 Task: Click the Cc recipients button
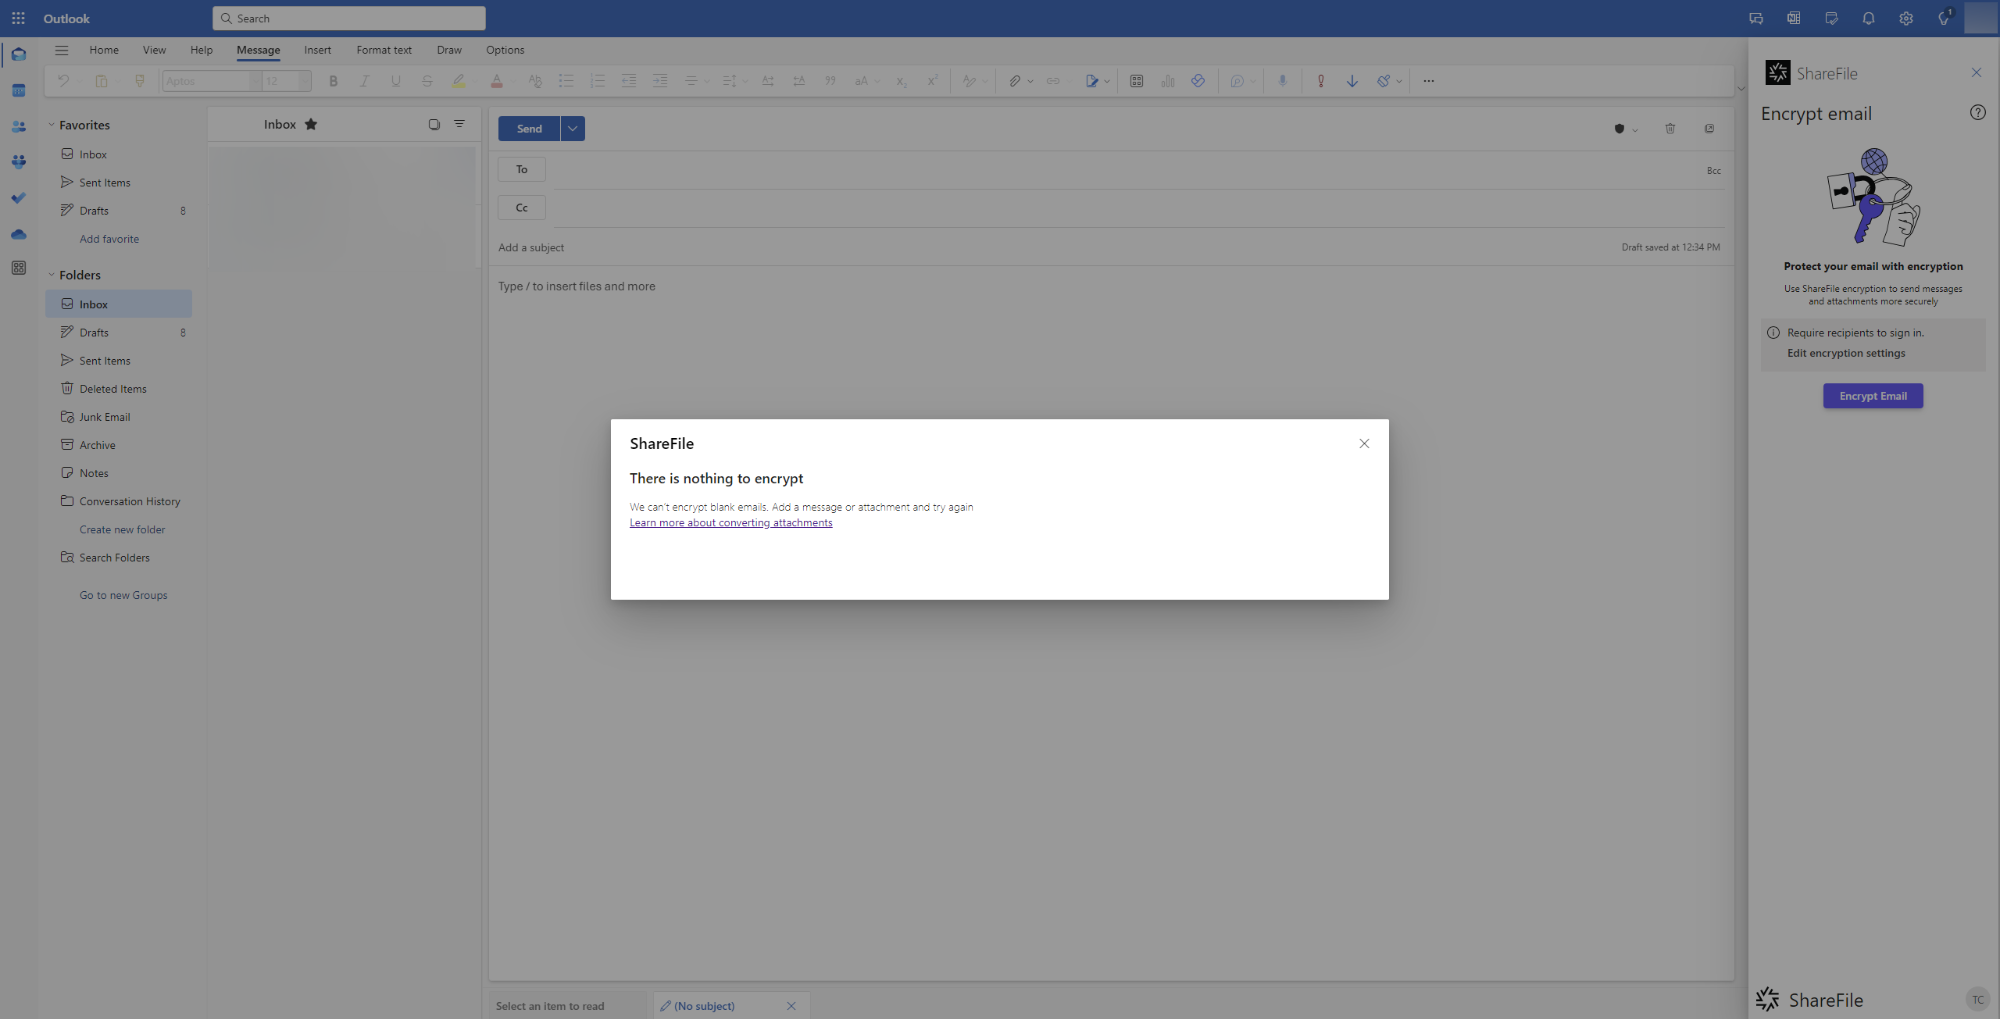pos(521,208)
